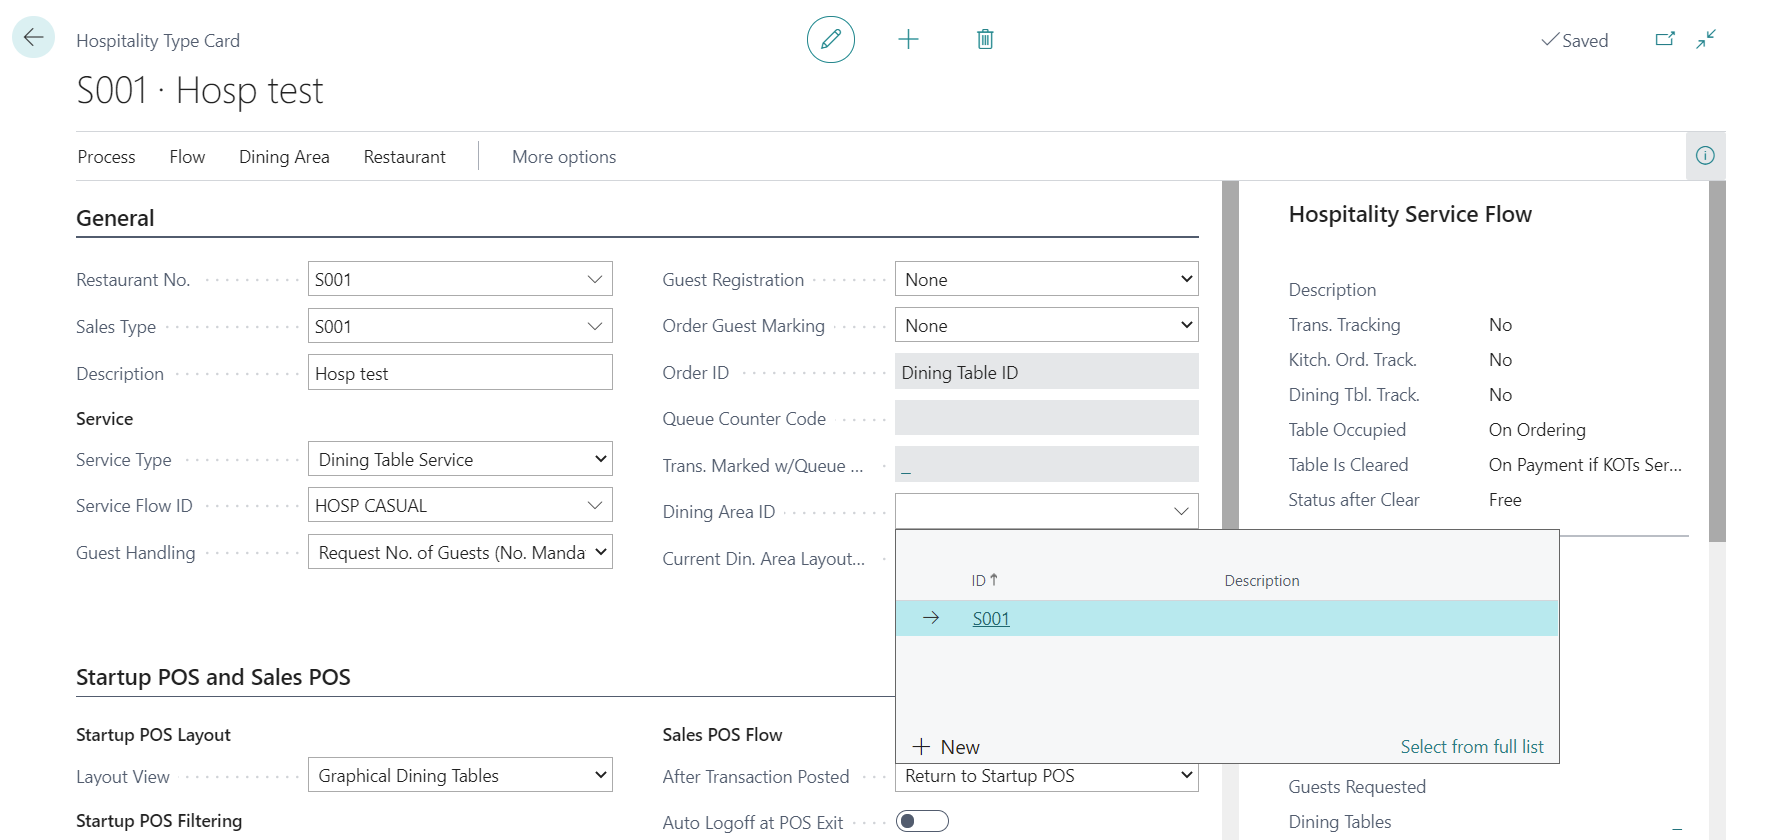Screen dimensions: 1771x840
Task: Click the back arrow button
Action: point(33,38)
